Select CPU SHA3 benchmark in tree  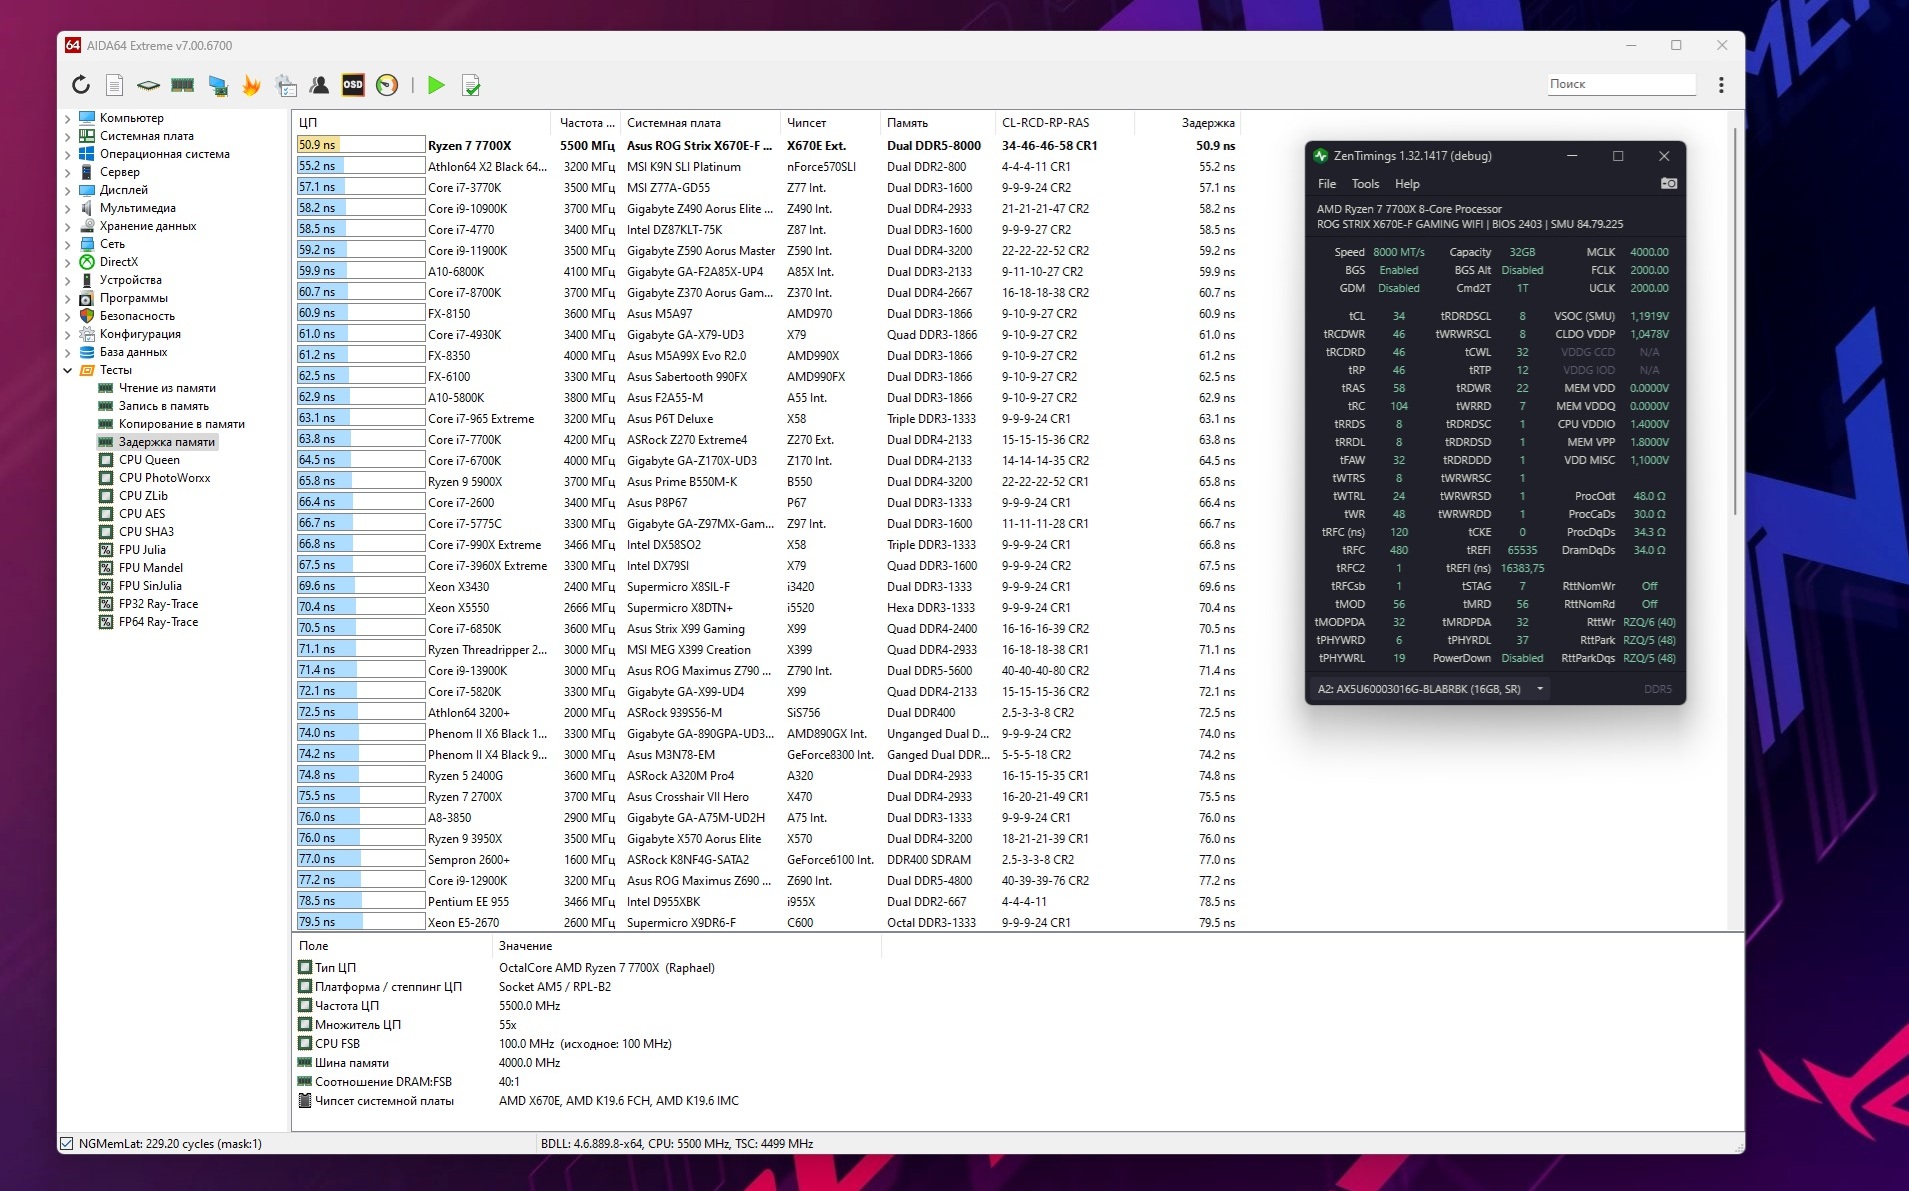point(146,532)
